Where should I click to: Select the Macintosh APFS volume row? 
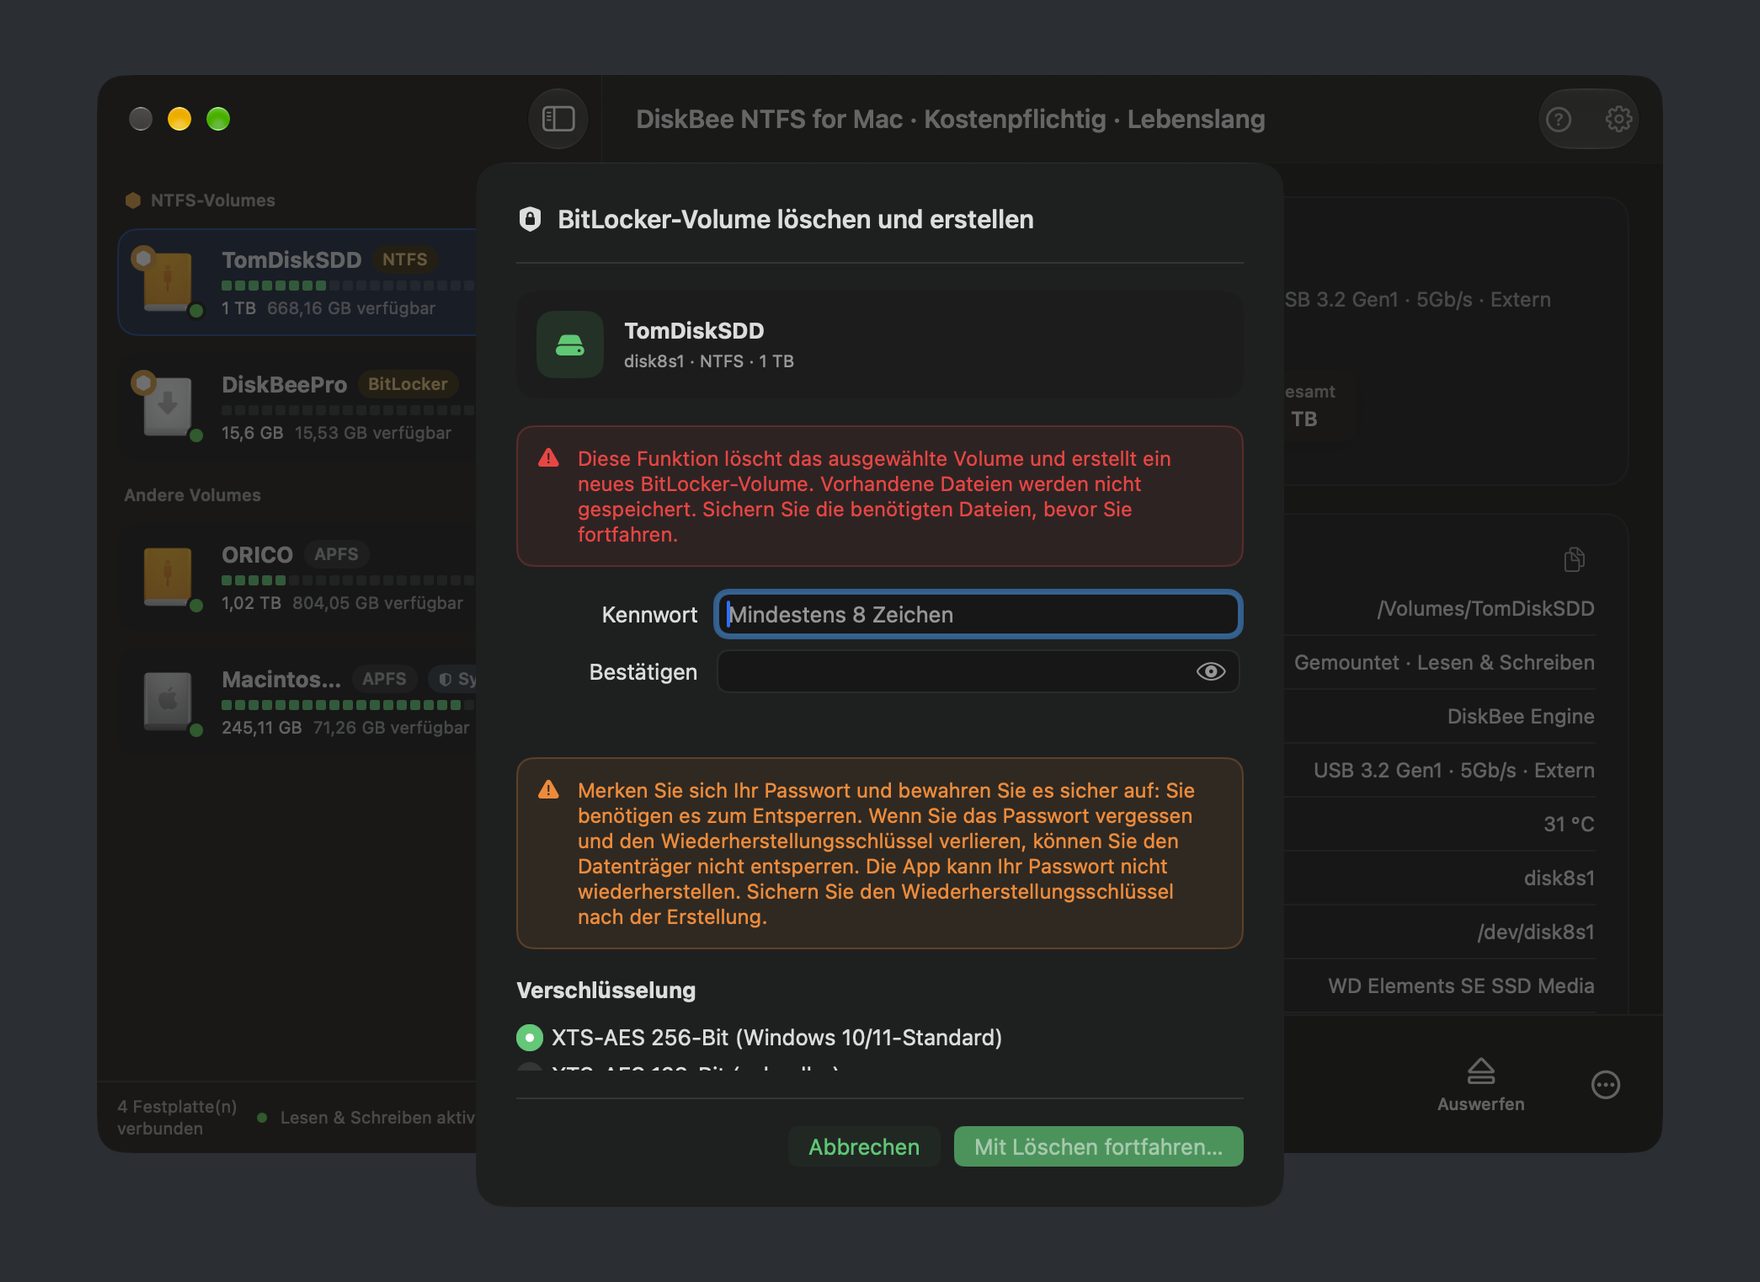pyautogui.click(x=299, y=702)
